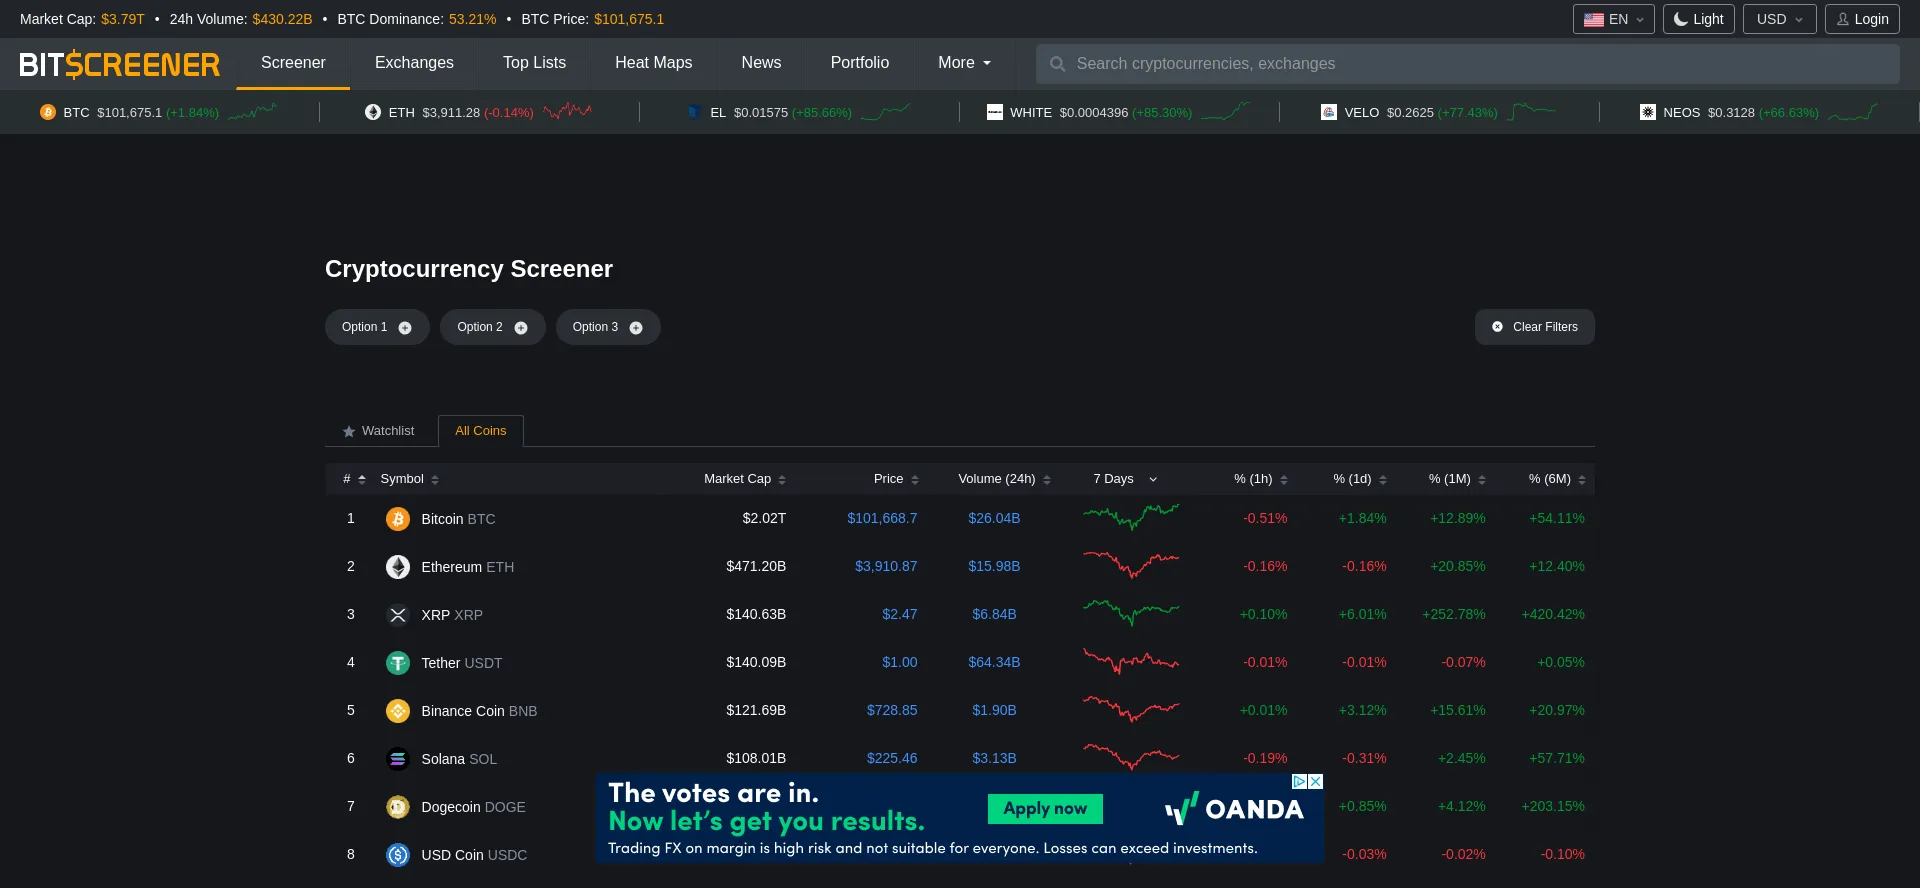Sort table by rank # column

pos(354,479)
